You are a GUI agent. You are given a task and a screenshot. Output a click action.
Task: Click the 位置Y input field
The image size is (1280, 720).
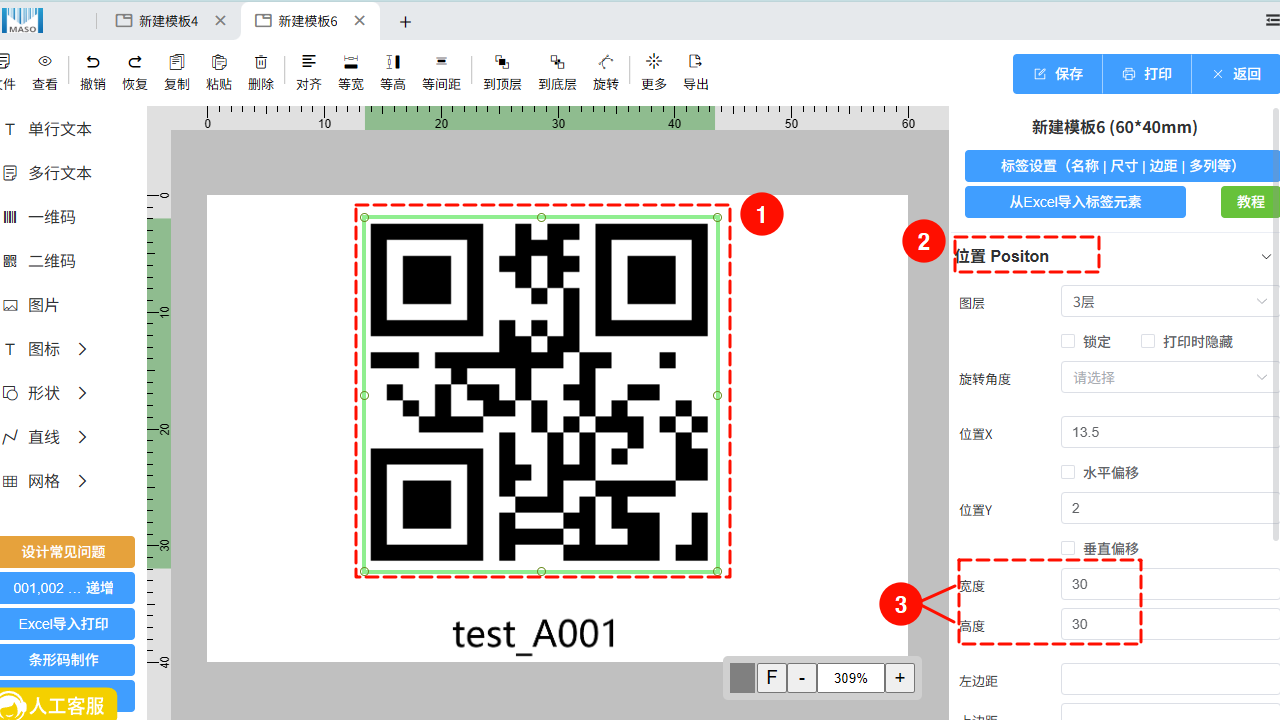1170,508
